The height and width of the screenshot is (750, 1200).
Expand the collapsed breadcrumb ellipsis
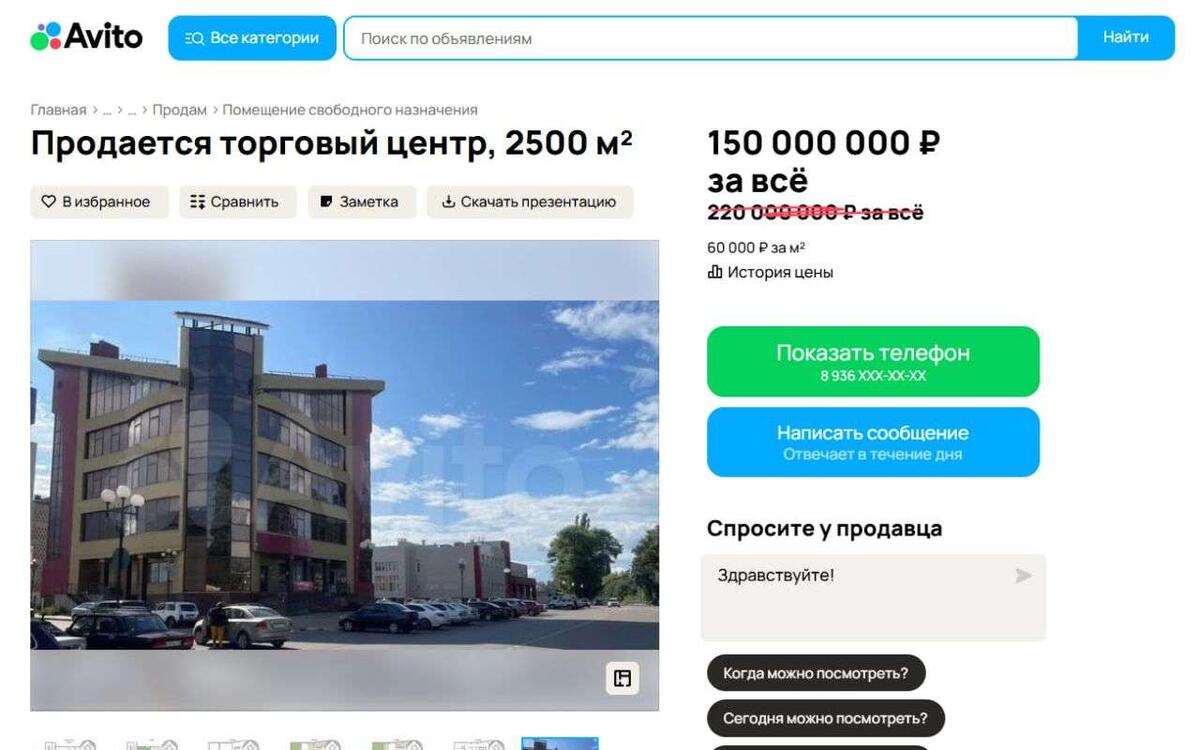(x=107, y=110)
